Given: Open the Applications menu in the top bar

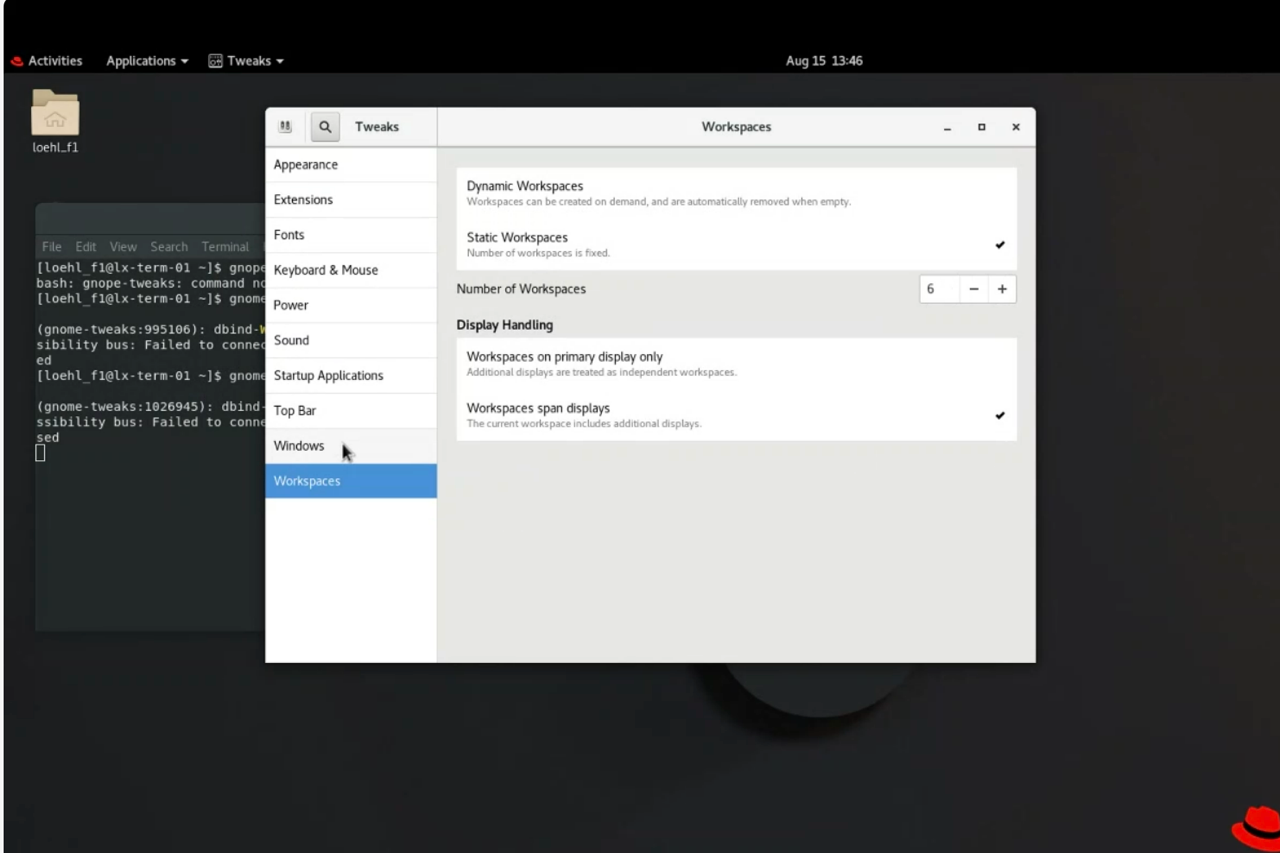Looking at the screenshot, I should tap(147, 61).
